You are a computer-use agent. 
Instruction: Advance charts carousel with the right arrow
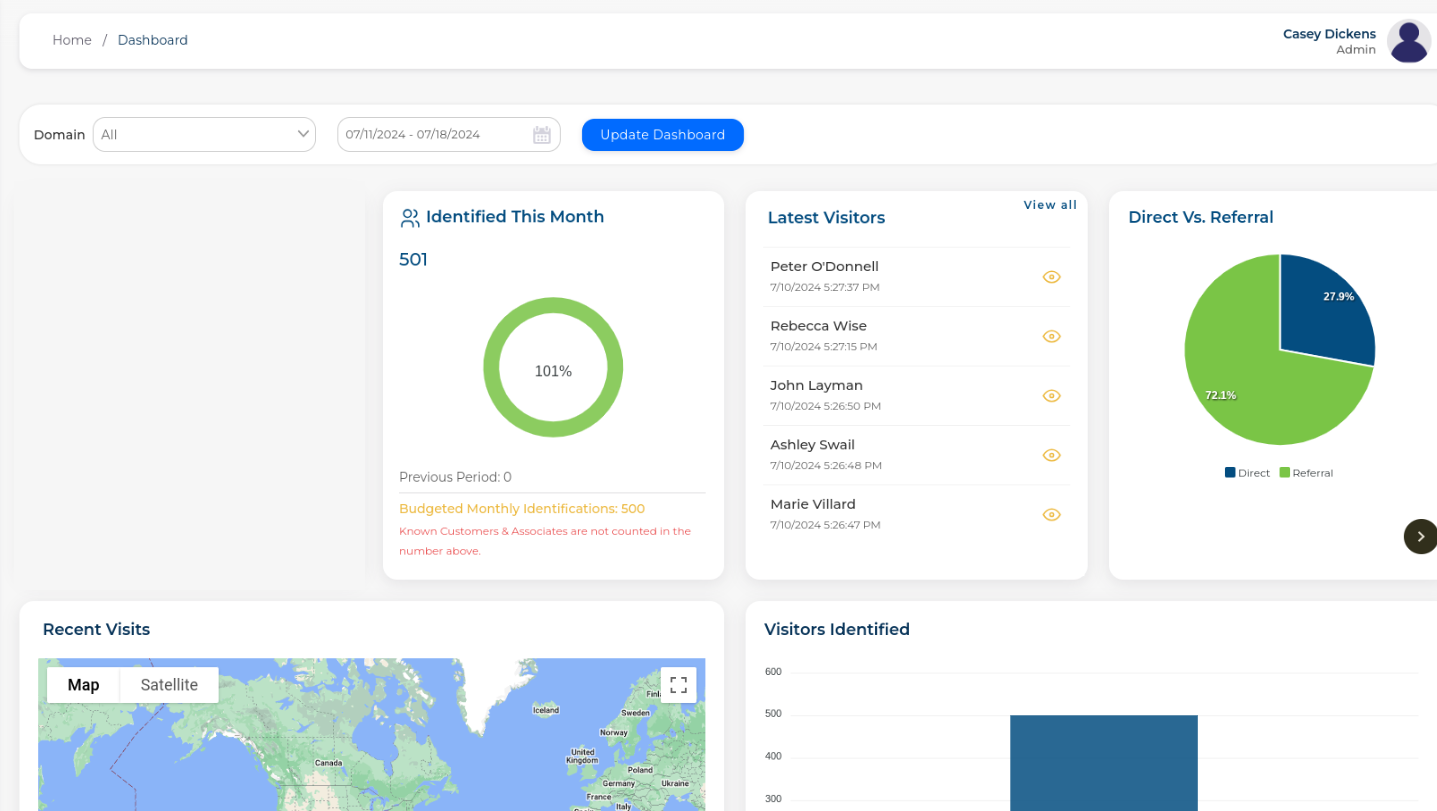click(x=1420, y=536)
